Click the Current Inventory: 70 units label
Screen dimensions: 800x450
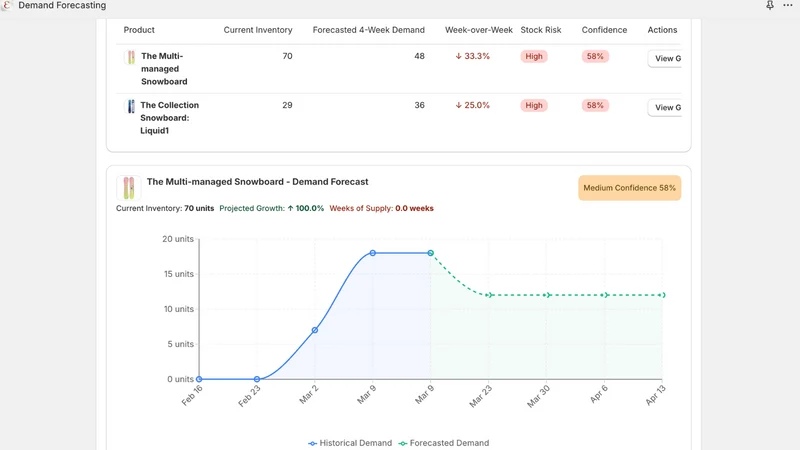click(x=165, y=208)
